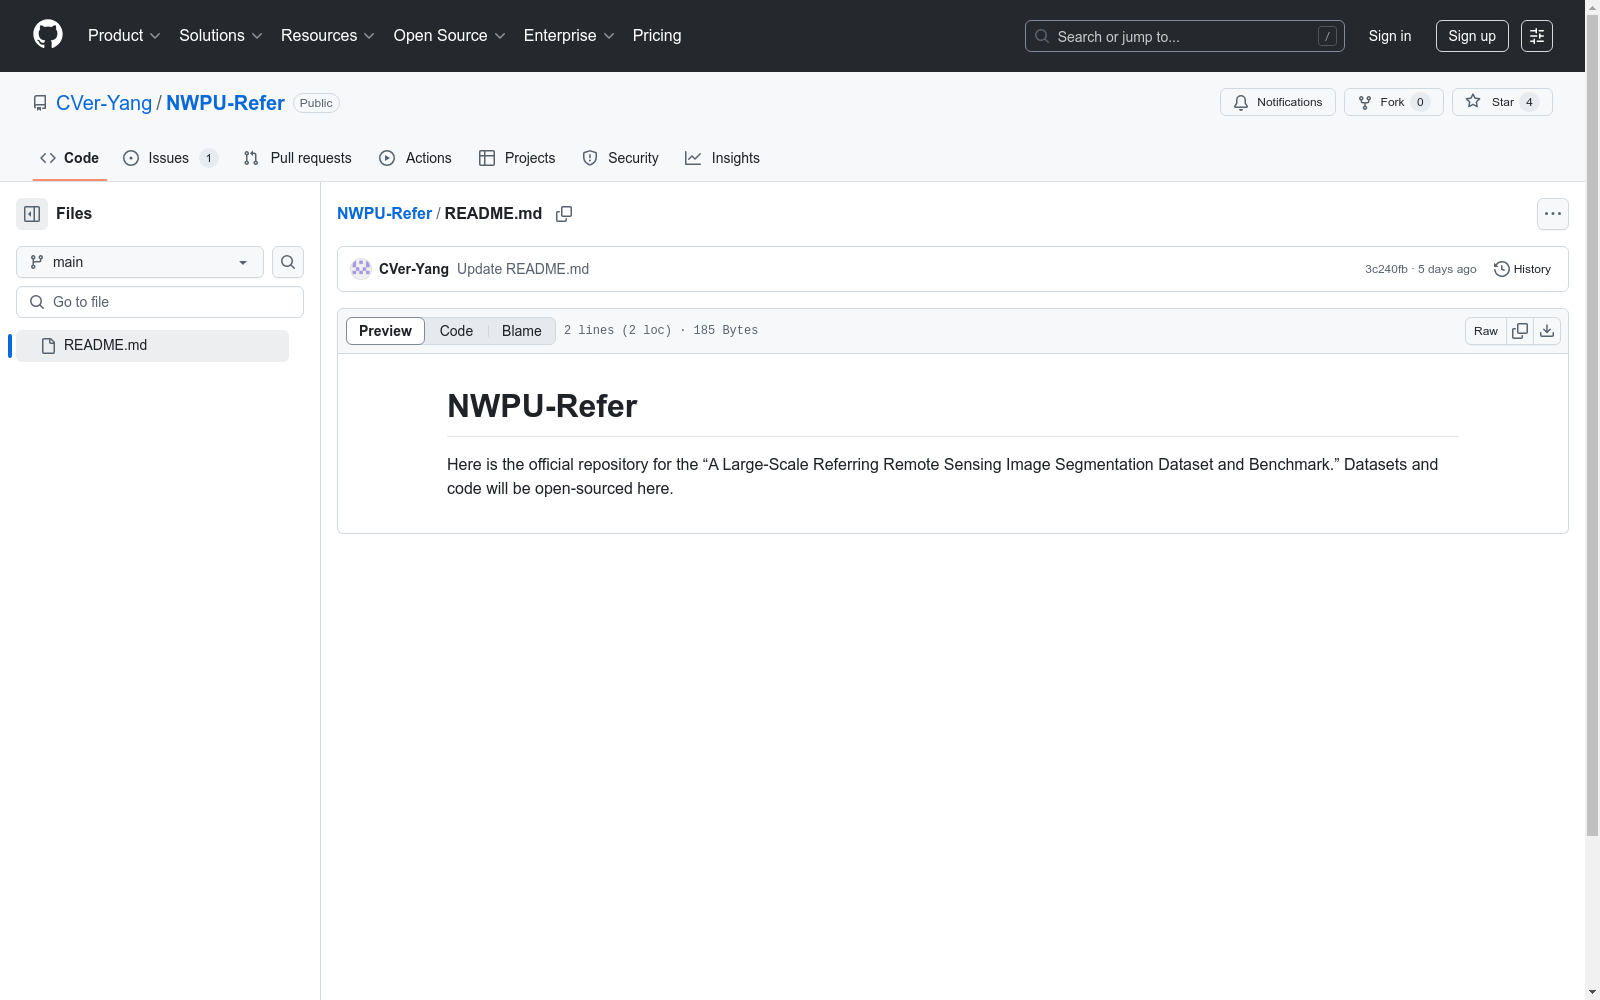Switch to the Blame view
Image resolution: width=1600 pixels, height=1000 pixels.
click(521, 331)
